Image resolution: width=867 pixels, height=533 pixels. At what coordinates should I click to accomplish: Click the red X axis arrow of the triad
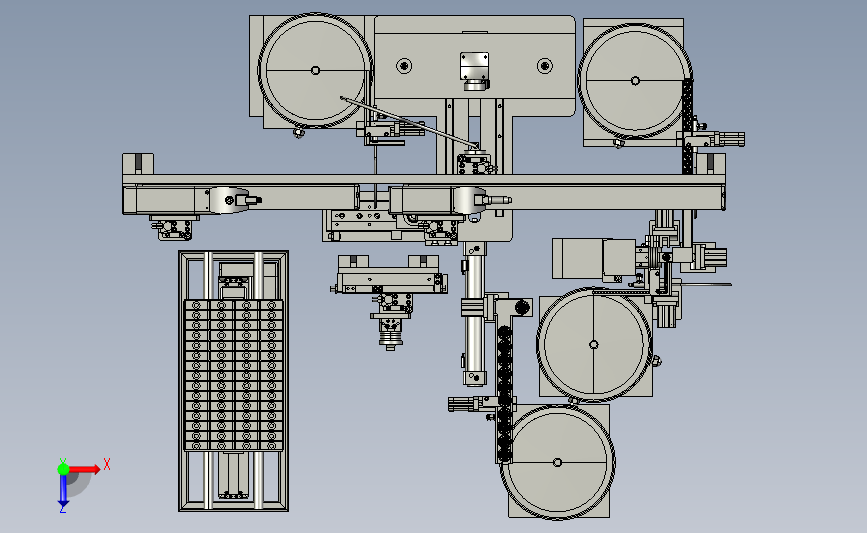coord(84,469)
